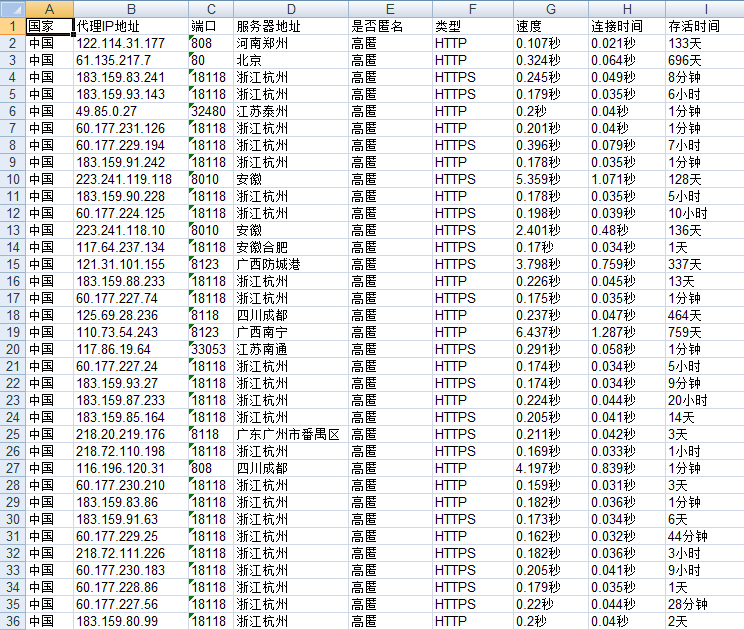Viewport: 744px width, 630px height.
Task: Select row 36 by its row header
Action: [11, 621]
